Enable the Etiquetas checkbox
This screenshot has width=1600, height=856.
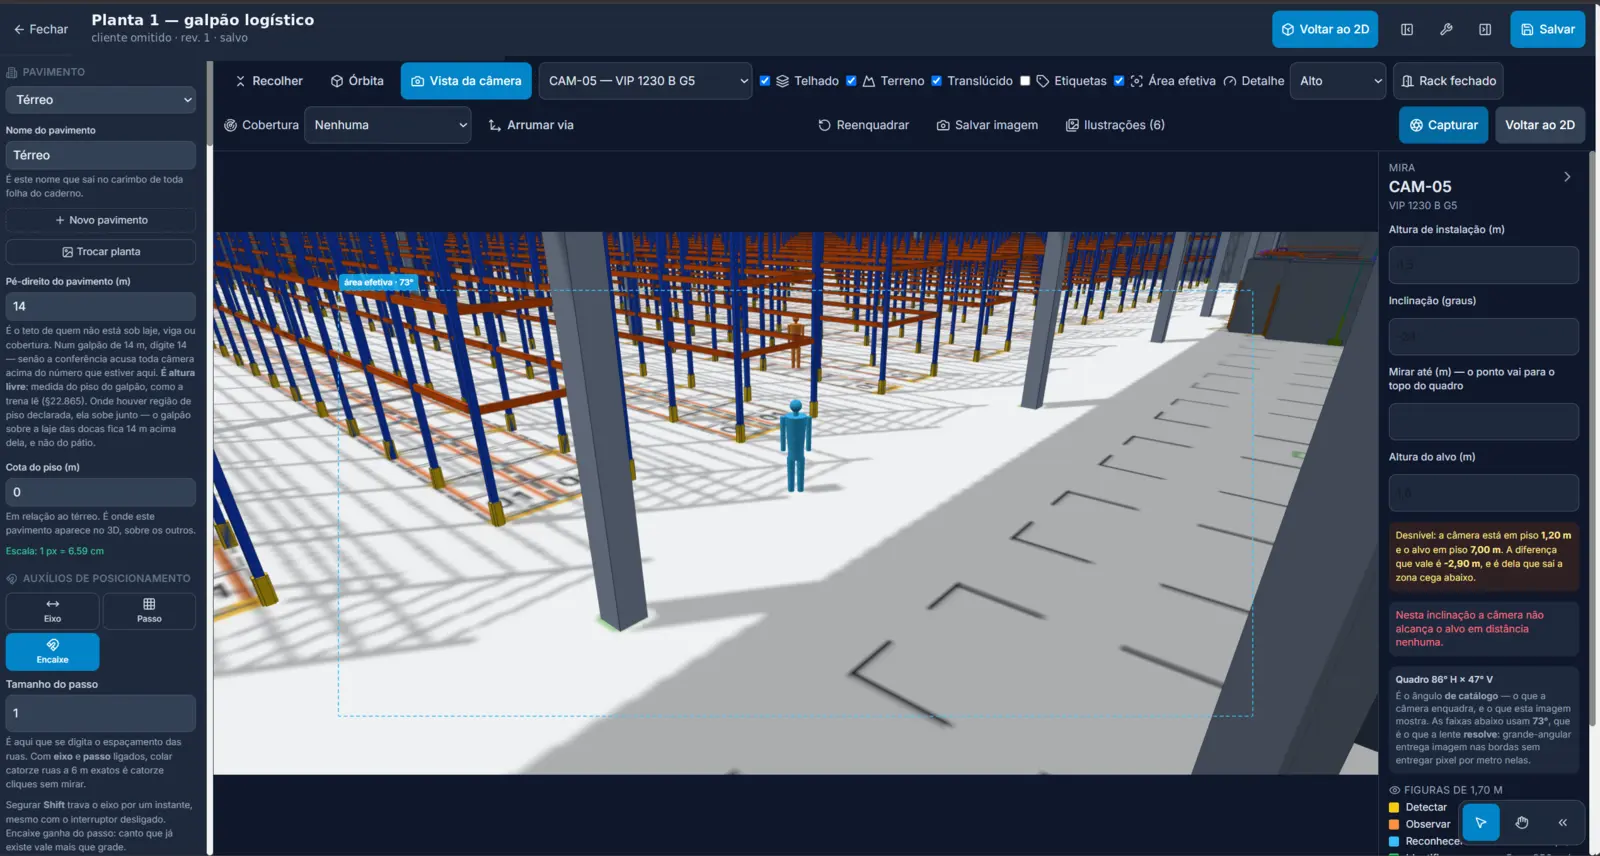point(1025,81)
